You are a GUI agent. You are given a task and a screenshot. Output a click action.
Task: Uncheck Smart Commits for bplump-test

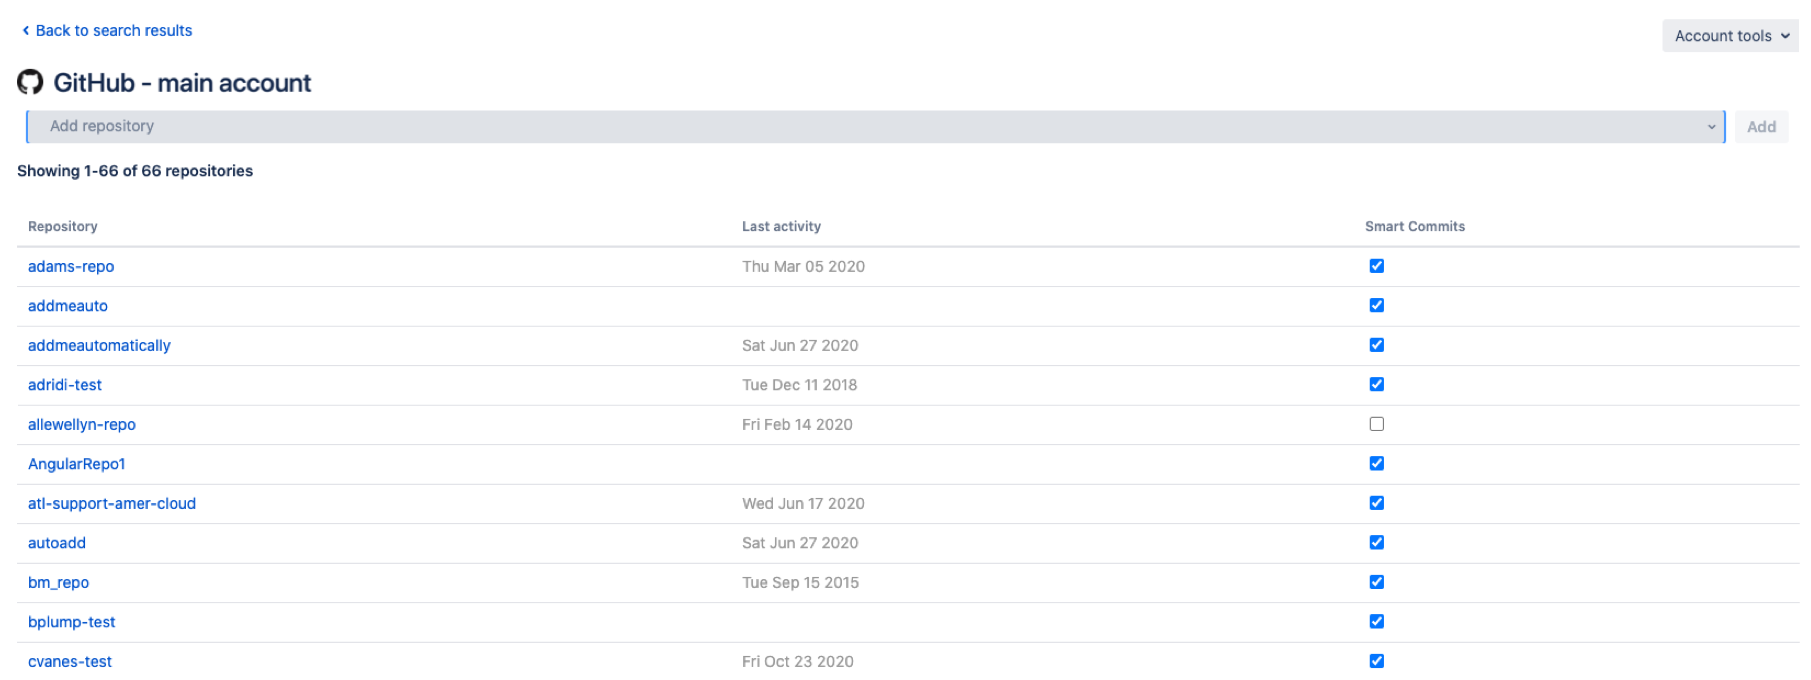[x=1377, y=621]
